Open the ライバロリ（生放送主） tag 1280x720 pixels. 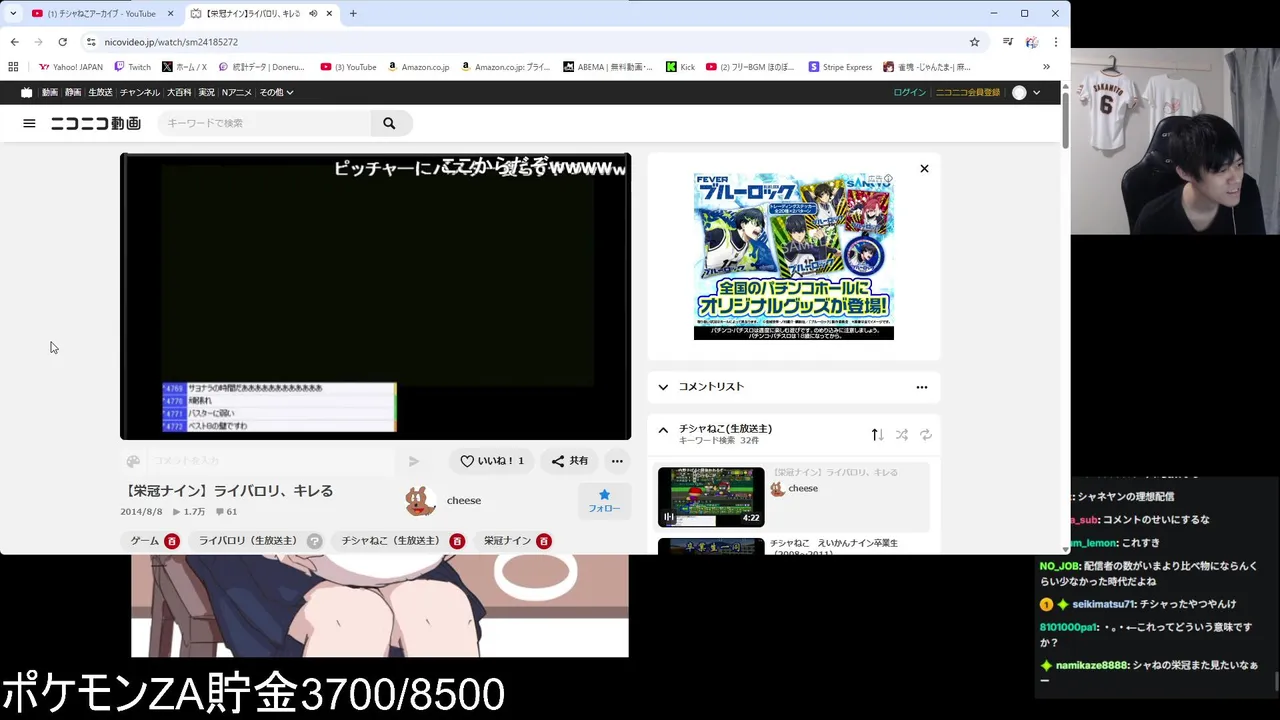[247, 541]
